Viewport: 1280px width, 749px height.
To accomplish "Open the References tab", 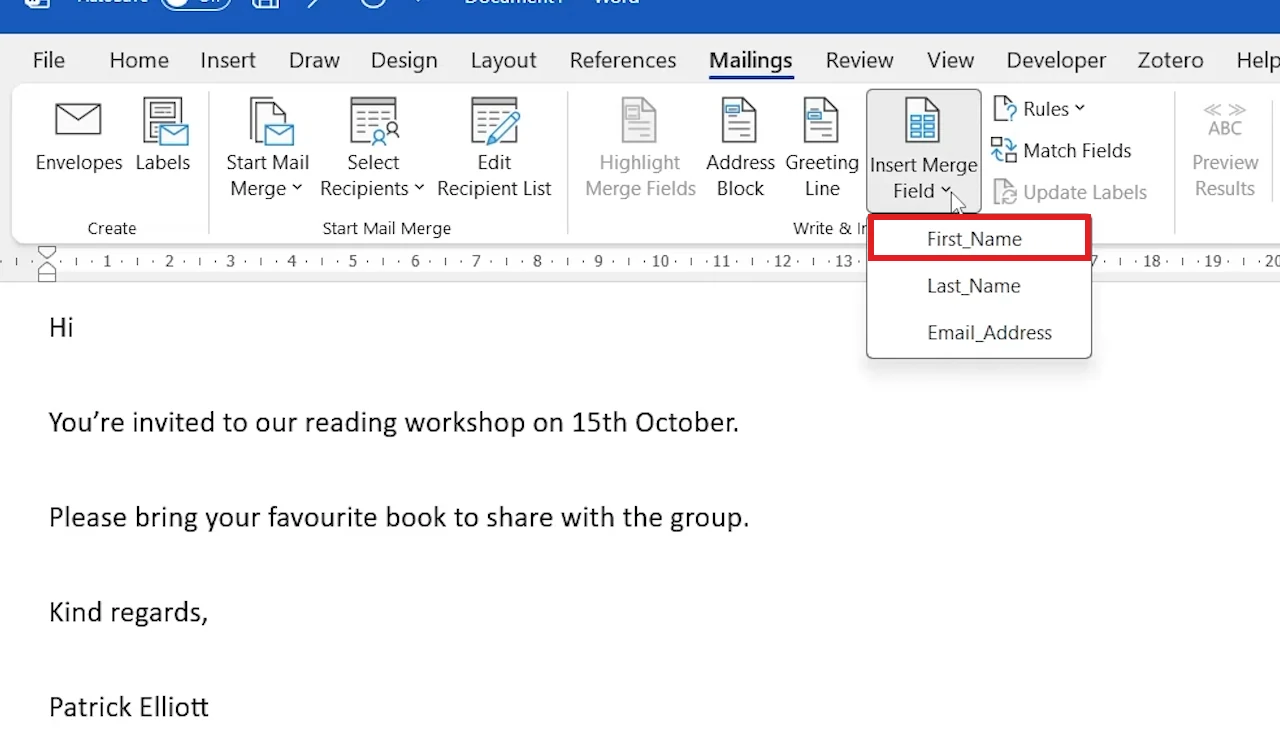I will coord(623,60).
